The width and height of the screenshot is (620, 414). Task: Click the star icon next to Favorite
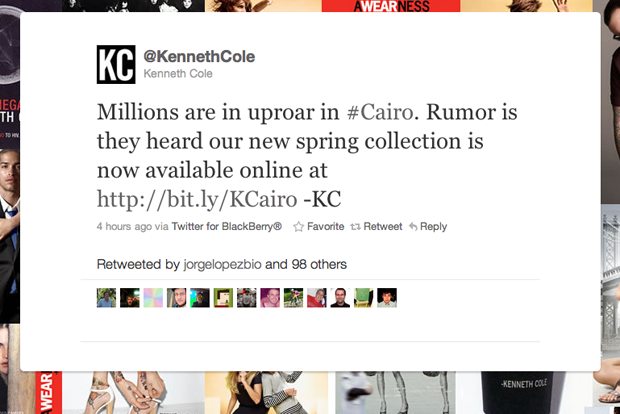coord(299,227)
